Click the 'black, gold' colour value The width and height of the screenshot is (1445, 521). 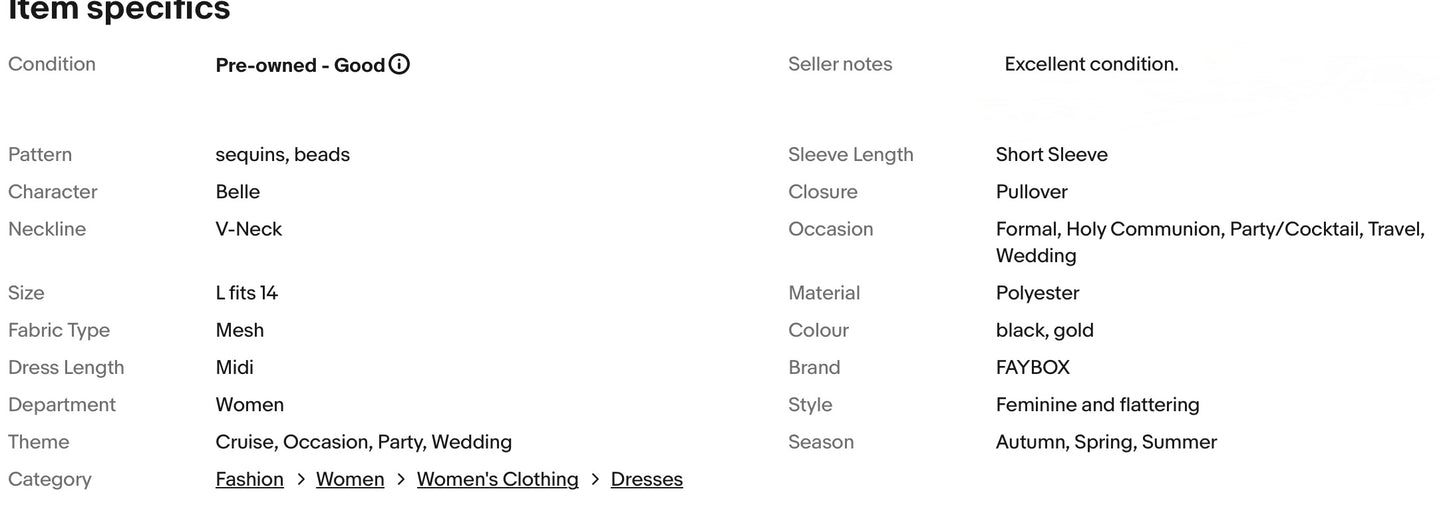click(x=1044, y=331)
